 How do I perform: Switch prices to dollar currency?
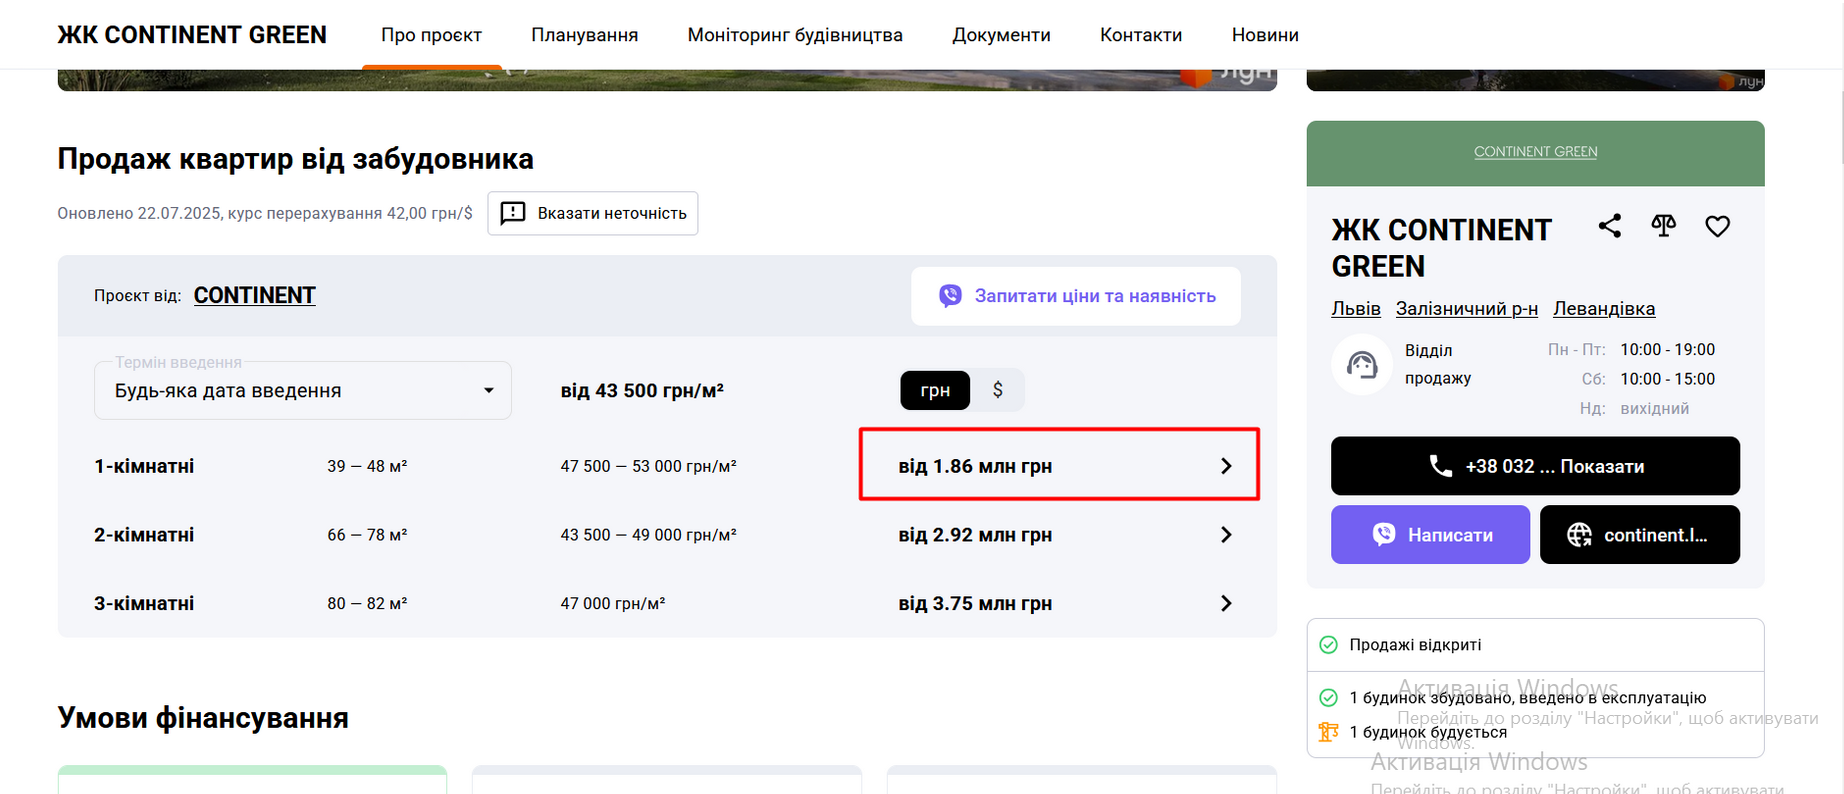997,390
